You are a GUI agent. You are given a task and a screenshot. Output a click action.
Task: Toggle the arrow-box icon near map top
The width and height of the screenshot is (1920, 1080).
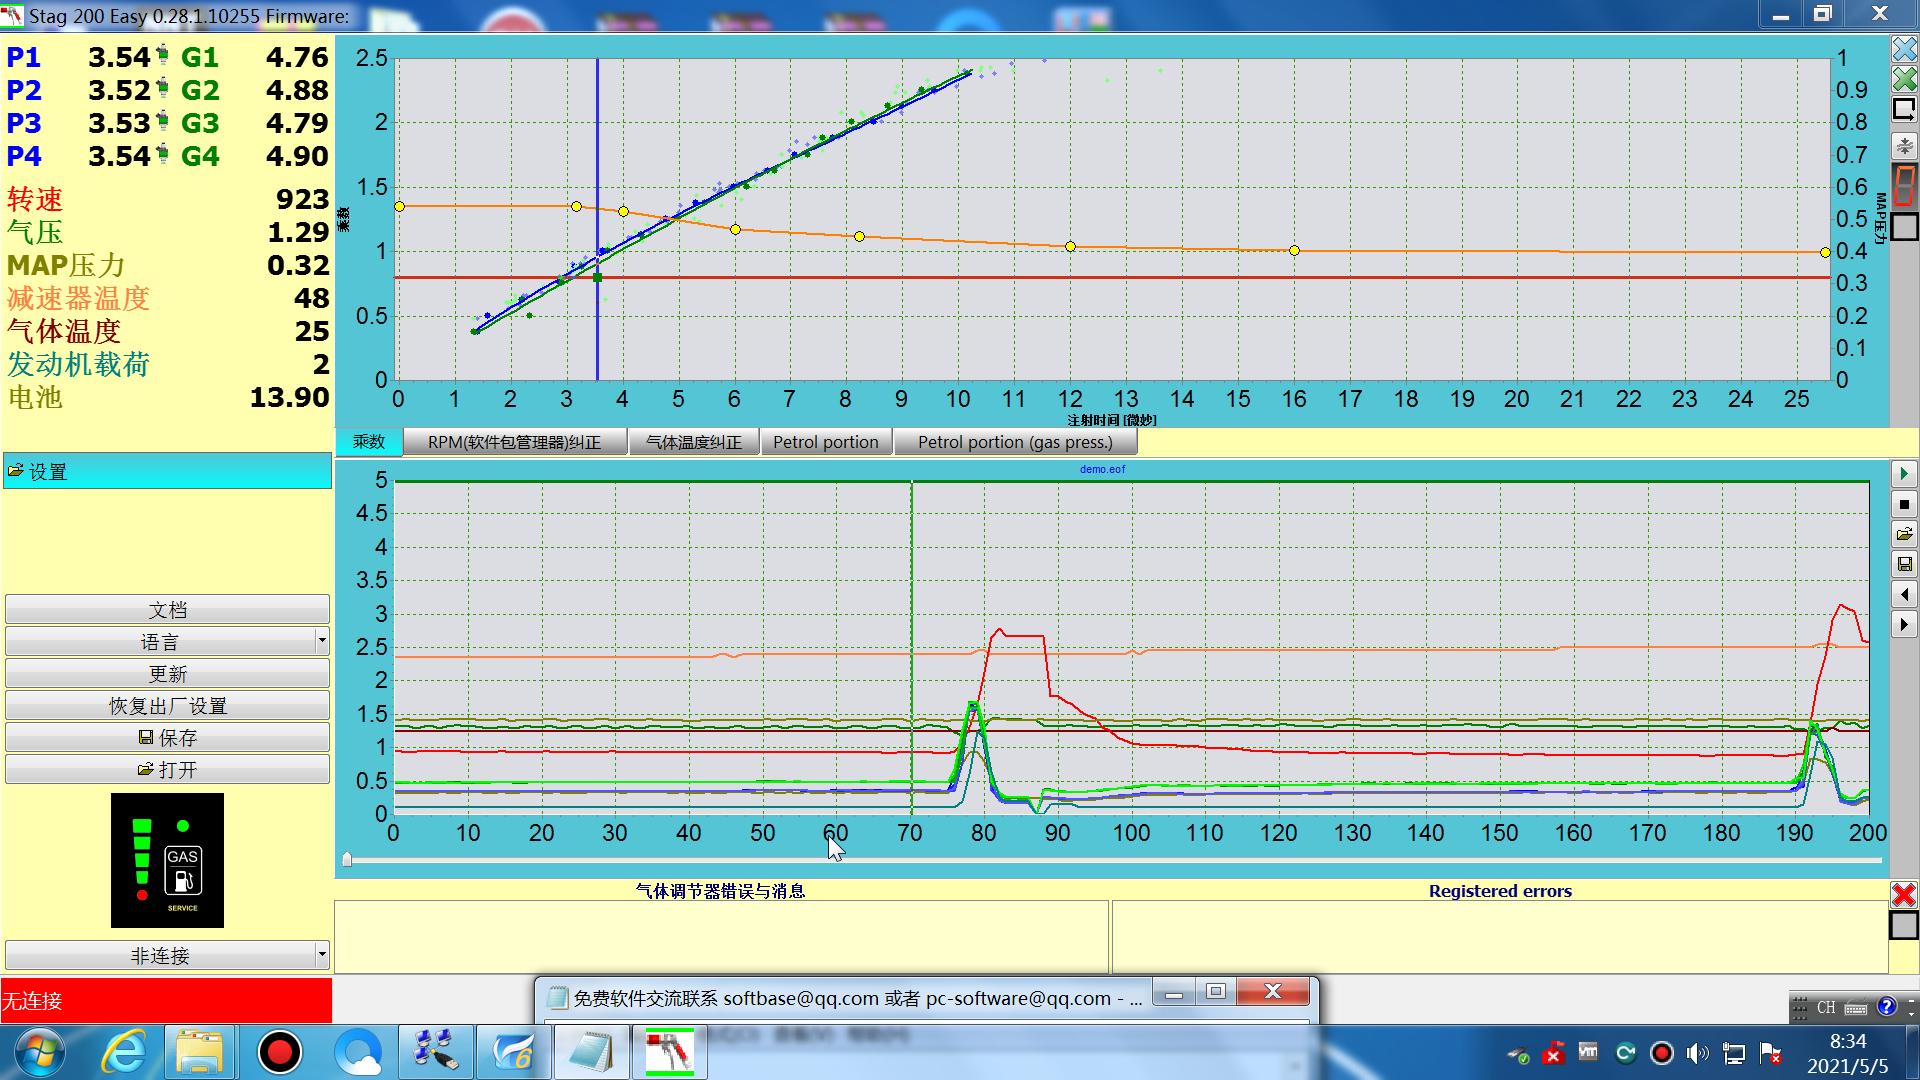(1904, 109)
